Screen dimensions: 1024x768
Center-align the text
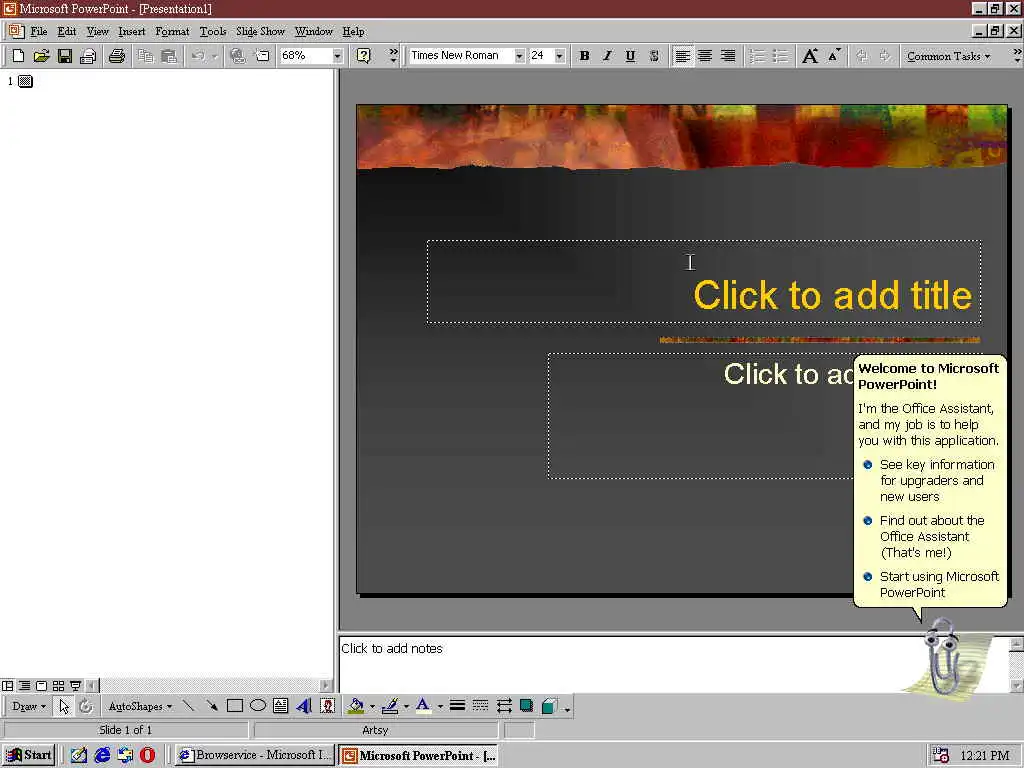[x=705, y=56]
